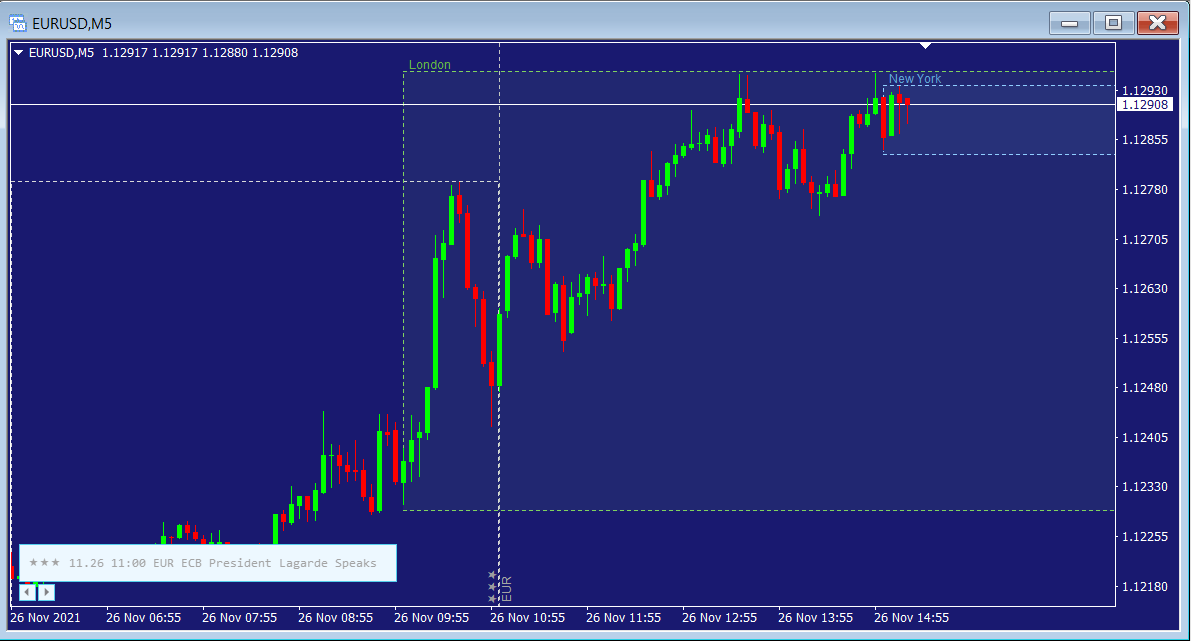Viewport: 1191px width, 641px height.
Task: Maximize the EURUSD,M5 chart window
Action: 1113,22
